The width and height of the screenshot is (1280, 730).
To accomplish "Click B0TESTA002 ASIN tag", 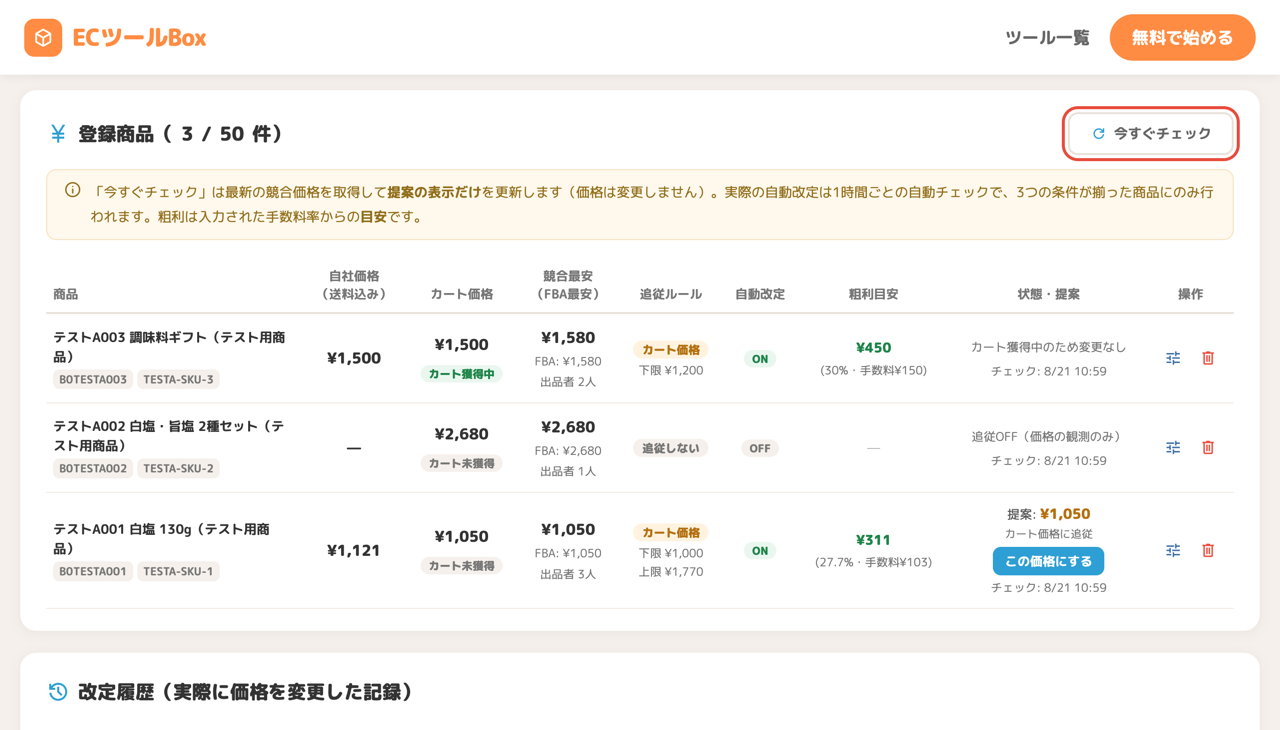I will (93, 468).
